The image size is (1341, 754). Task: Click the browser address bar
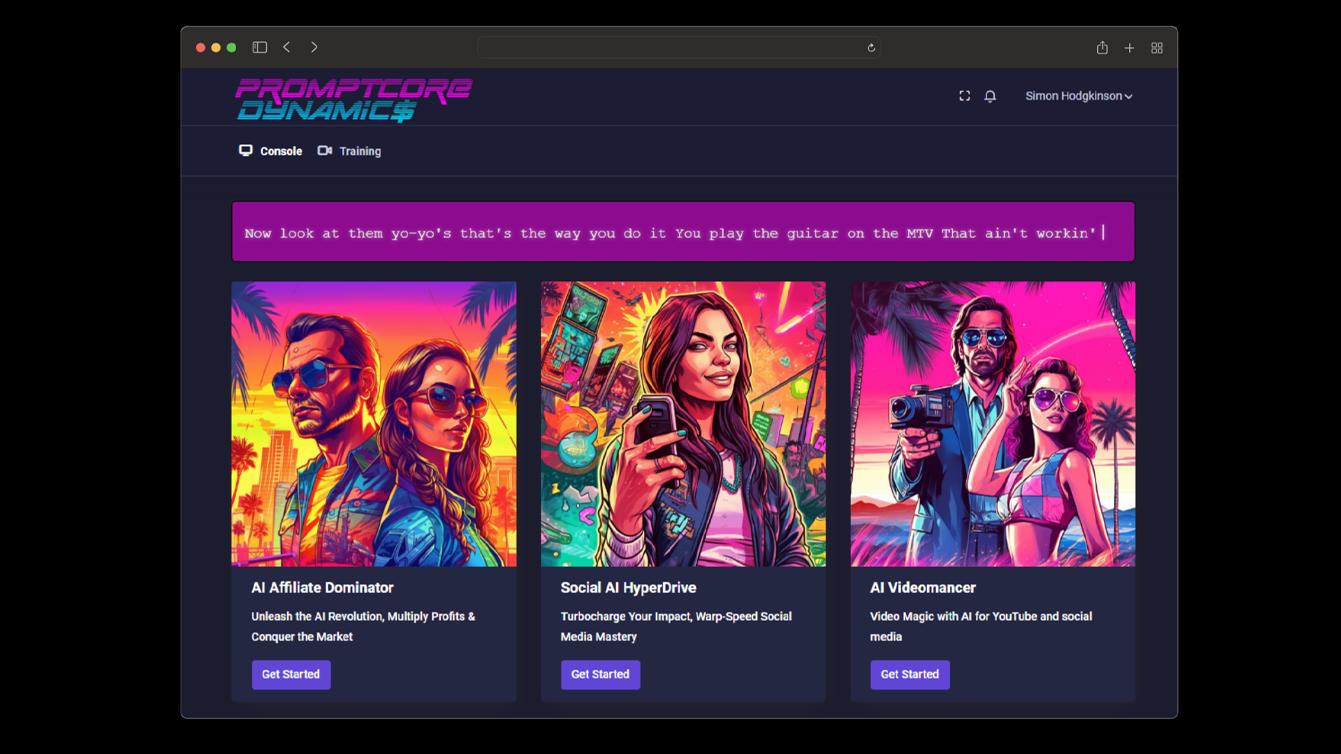click(679, 47)
